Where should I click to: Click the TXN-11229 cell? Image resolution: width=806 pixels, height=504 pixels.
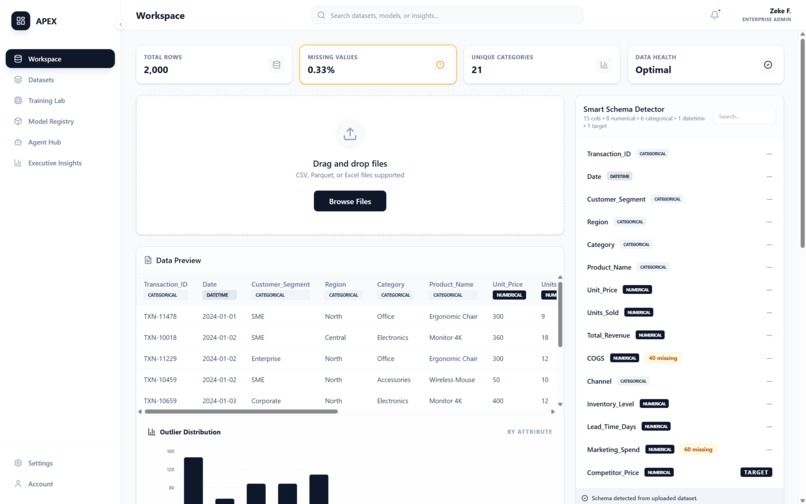[160, 358]
